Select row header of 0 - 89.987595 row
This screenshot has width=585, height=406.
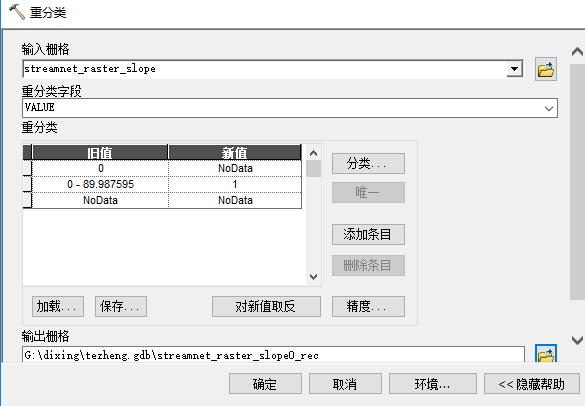tap(27, 184)
